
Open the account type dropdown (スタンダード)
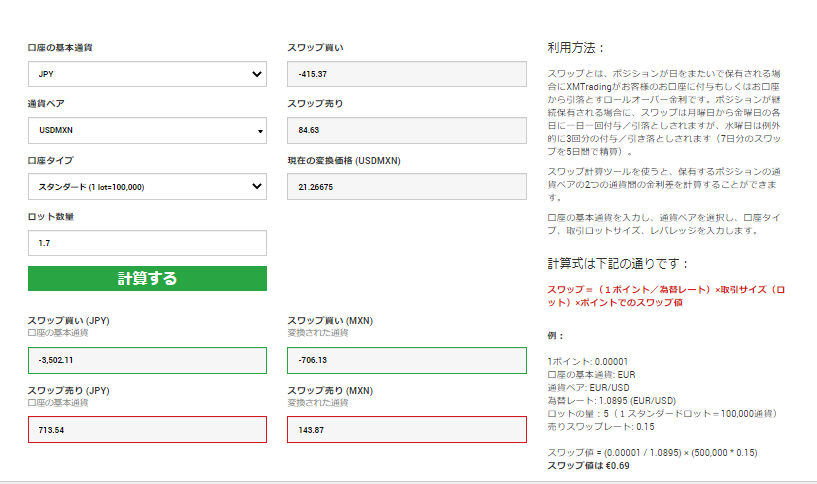tap(147, 187)
